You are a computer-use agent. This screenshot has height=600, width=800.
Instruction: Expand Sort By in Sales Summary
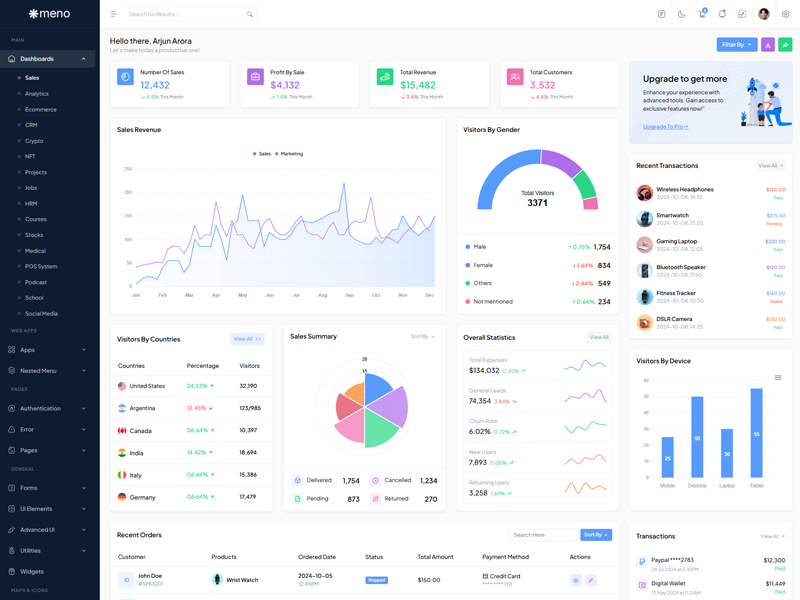[422, 337]
